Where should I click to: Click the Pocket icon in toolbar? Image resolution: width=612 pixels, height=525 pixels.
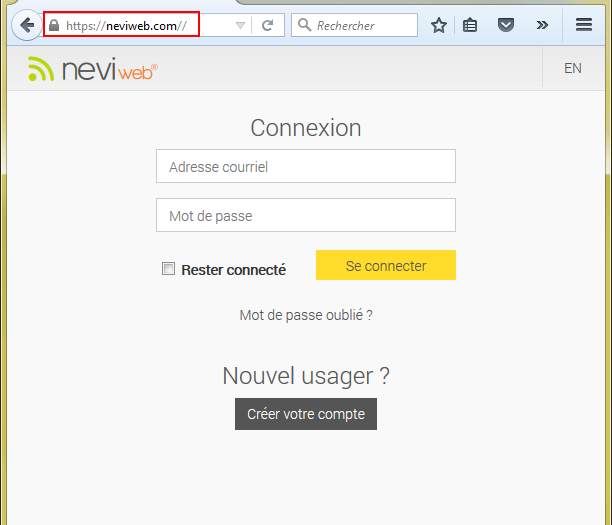pyautogui.click(x=506, y=26)
